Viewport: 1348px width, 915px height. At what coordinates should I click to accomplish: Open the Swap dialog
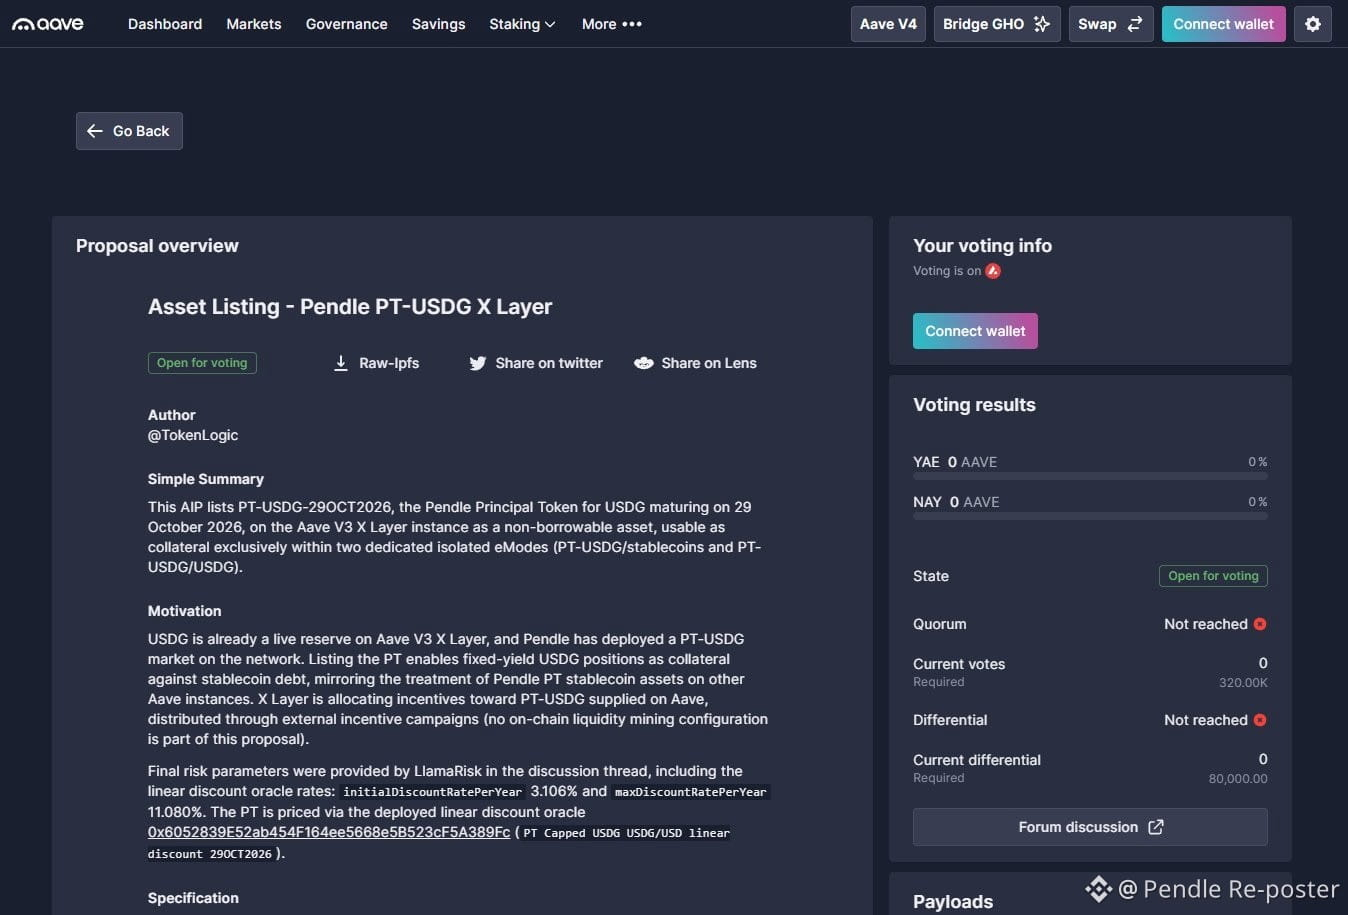tap(1111, 24)
